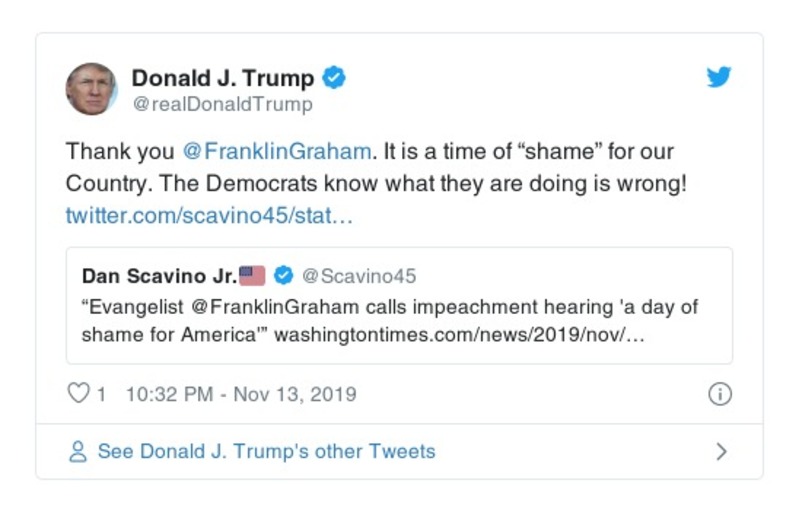The width and height of the screenshot is (799, 515).
Task: Click the @Scavino45 handle
Action: [359, 276]
